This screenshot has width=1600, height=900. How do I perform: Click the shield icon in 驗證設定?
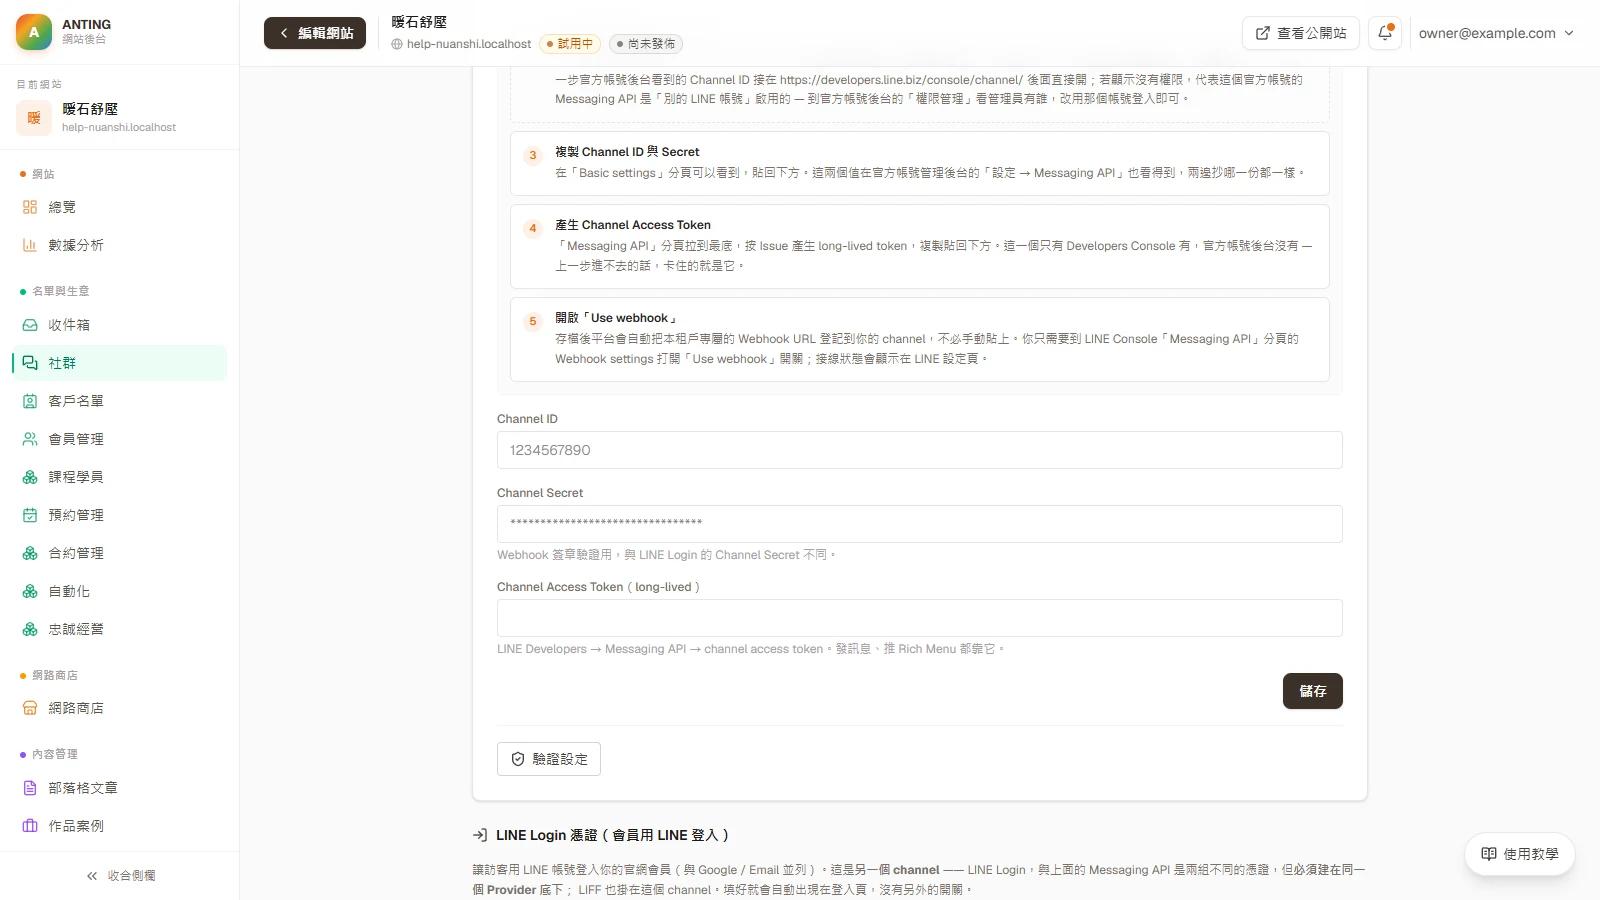pos(518,759)
